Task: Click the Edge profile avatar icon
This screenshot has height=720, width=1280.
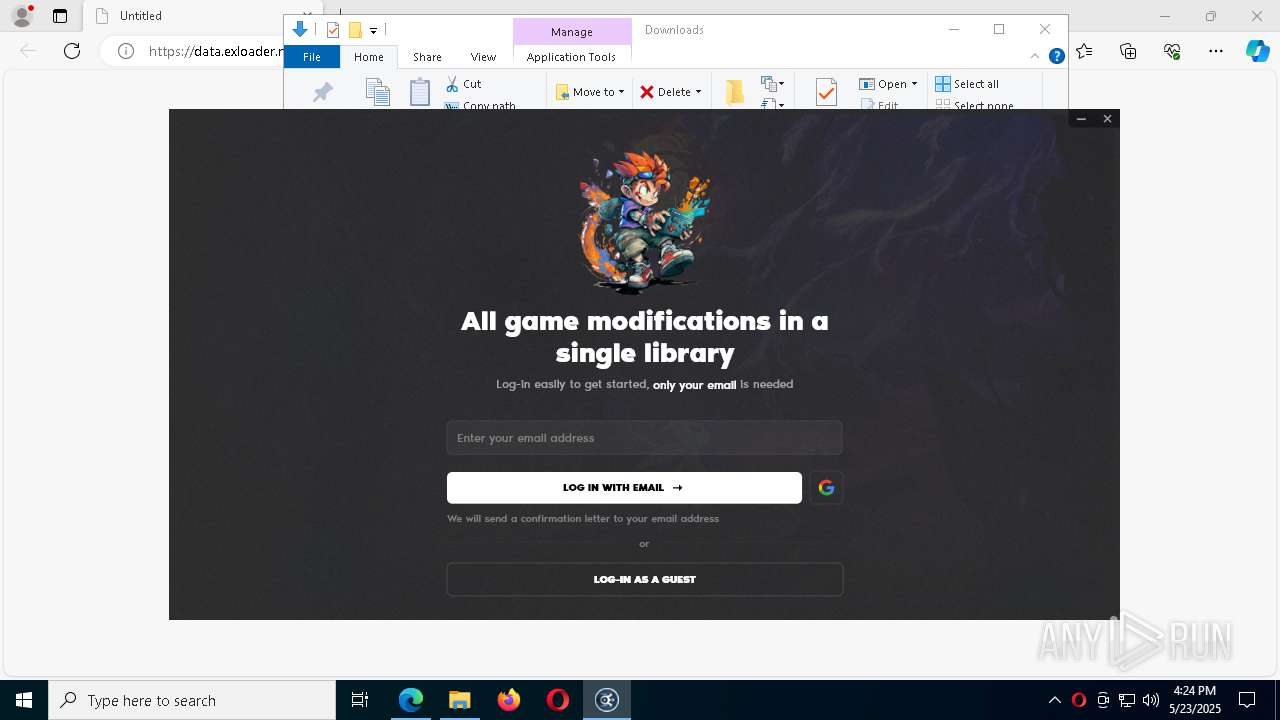Action: click(22, 16)
